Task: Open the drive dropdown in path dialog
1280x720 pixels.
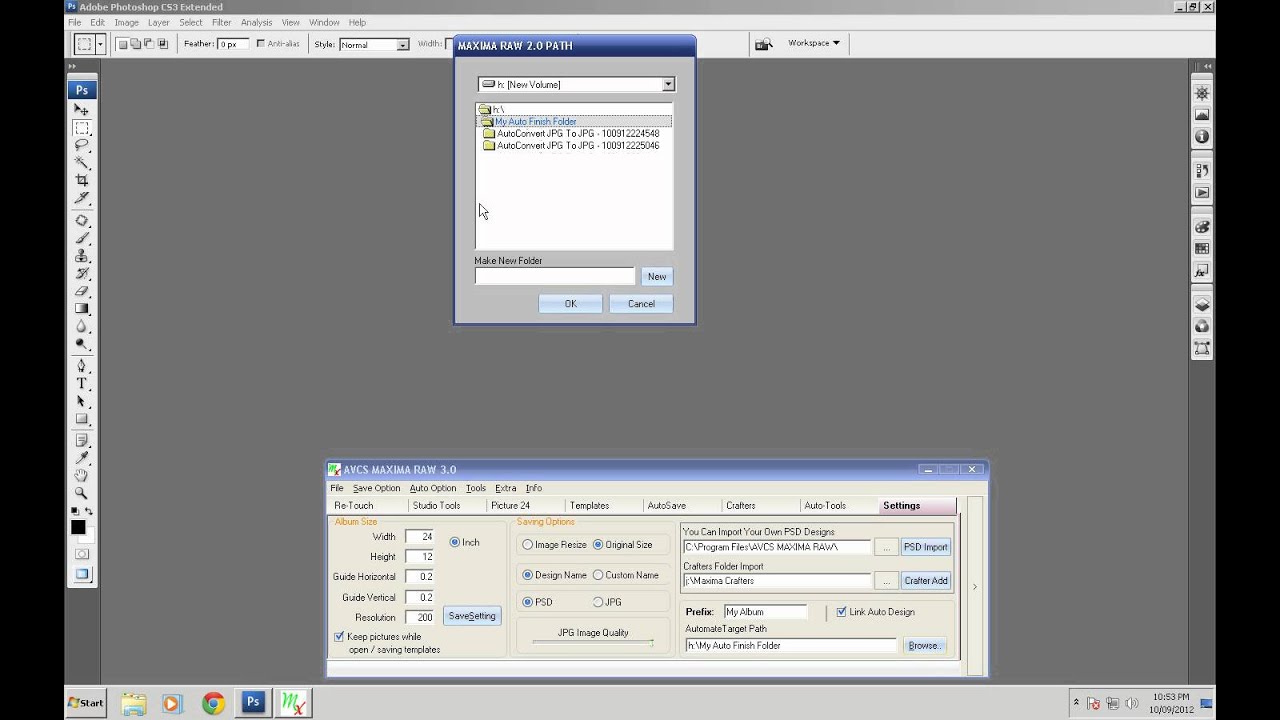Action: coord(668,85)
